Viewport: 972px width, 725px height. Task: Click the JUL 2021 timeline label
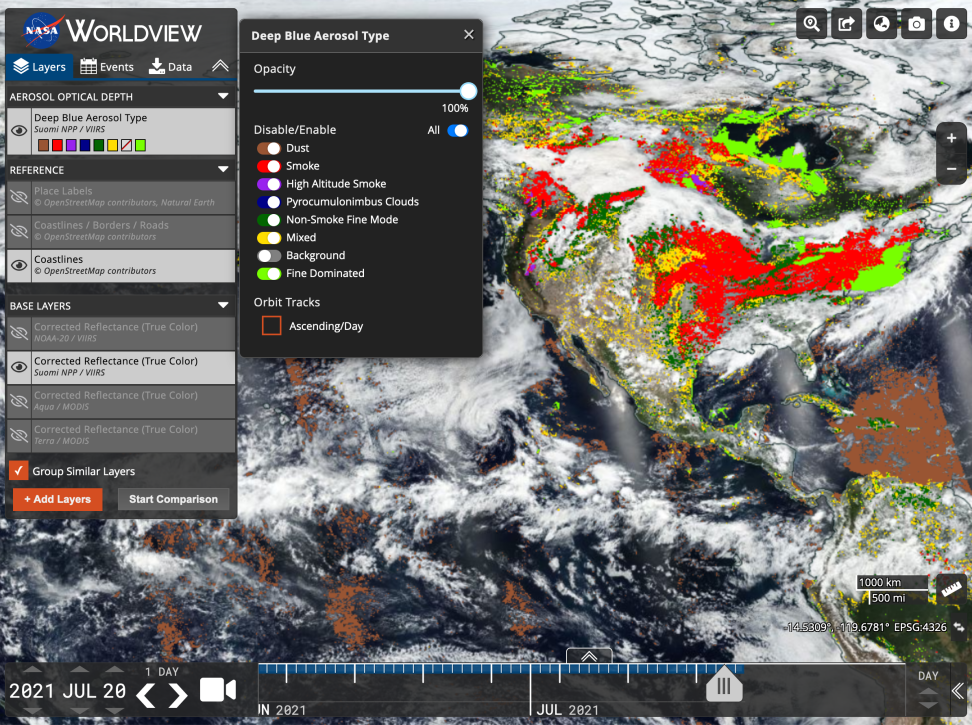568,710
